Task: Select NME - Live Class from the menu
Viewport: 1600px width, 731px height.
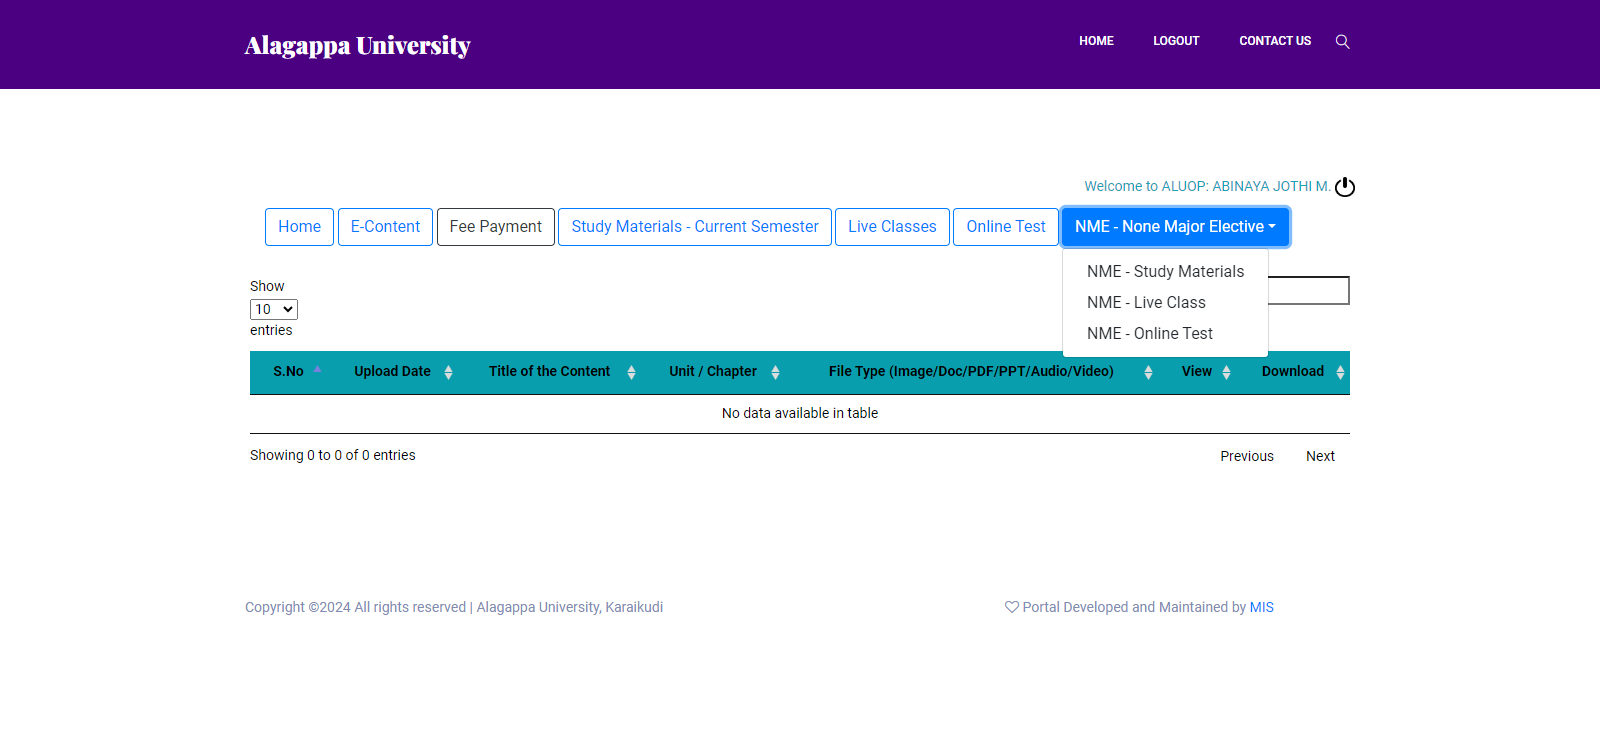Action: click(1165, 302)
